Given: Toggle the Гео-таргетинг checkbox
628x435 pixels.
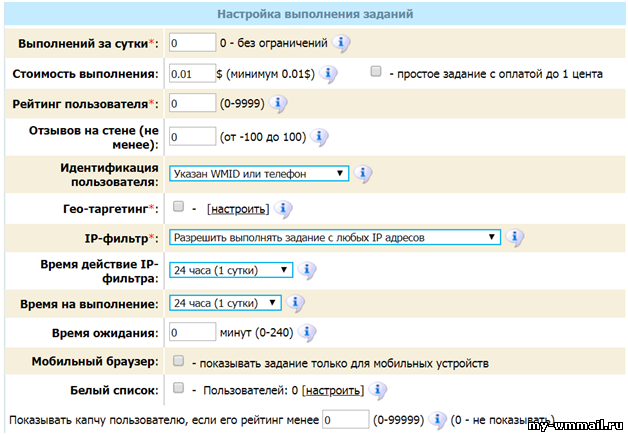Looking at the screenshot, I should coord(178,206).
